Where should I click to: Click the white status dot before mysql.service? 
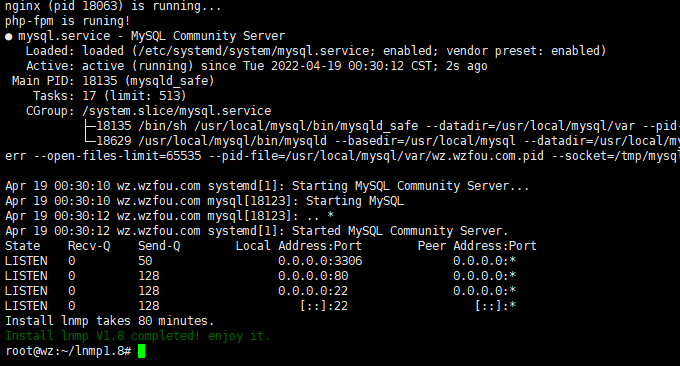9,37
